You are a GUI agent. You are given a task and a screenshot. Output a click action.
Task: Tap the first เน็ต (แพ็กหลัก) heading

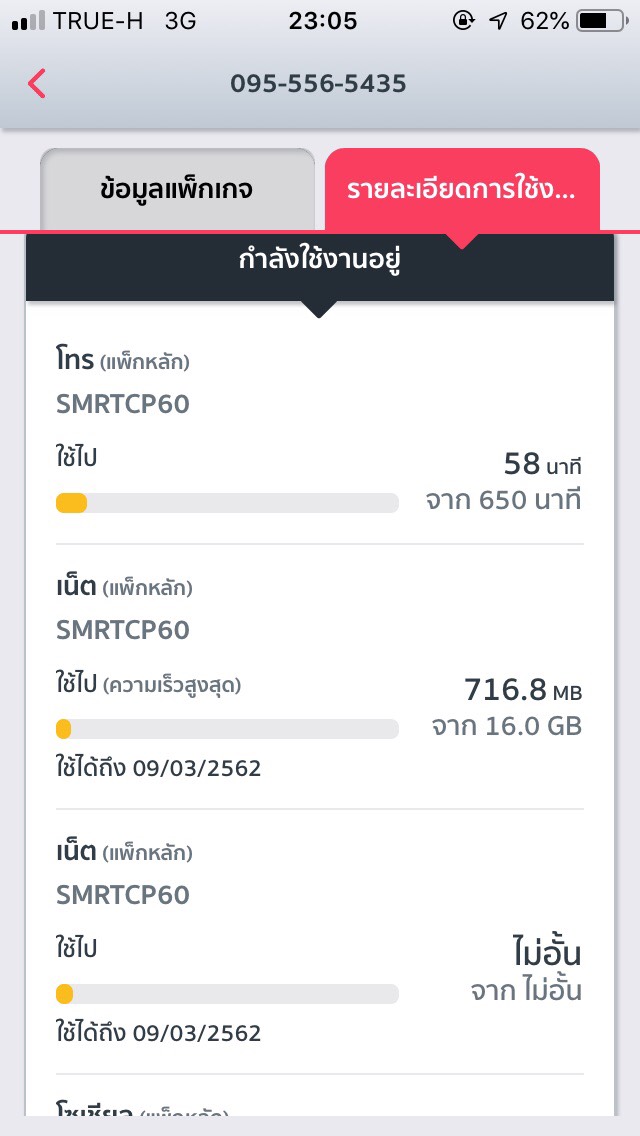[x=124, y=587]
